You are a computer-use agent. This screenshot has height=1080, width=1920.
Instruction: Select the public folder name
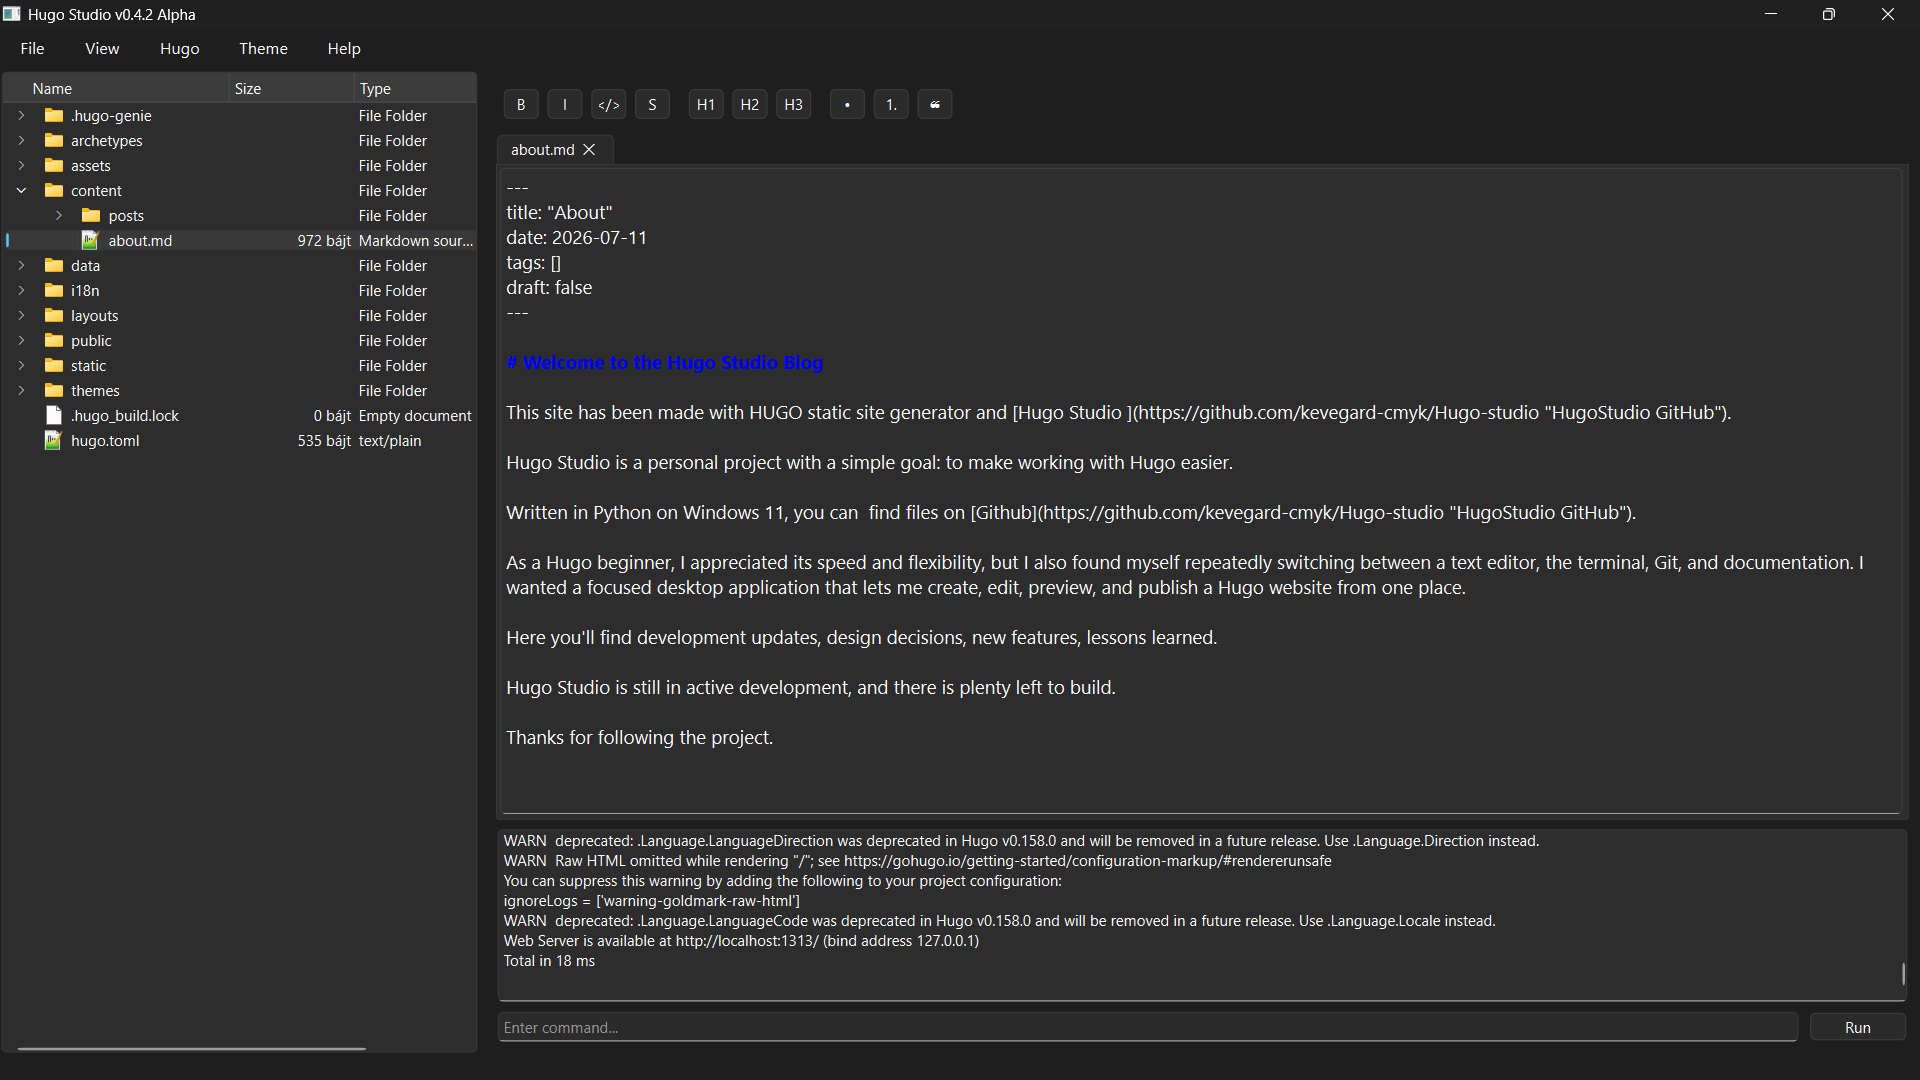click(x=91, y=340)
